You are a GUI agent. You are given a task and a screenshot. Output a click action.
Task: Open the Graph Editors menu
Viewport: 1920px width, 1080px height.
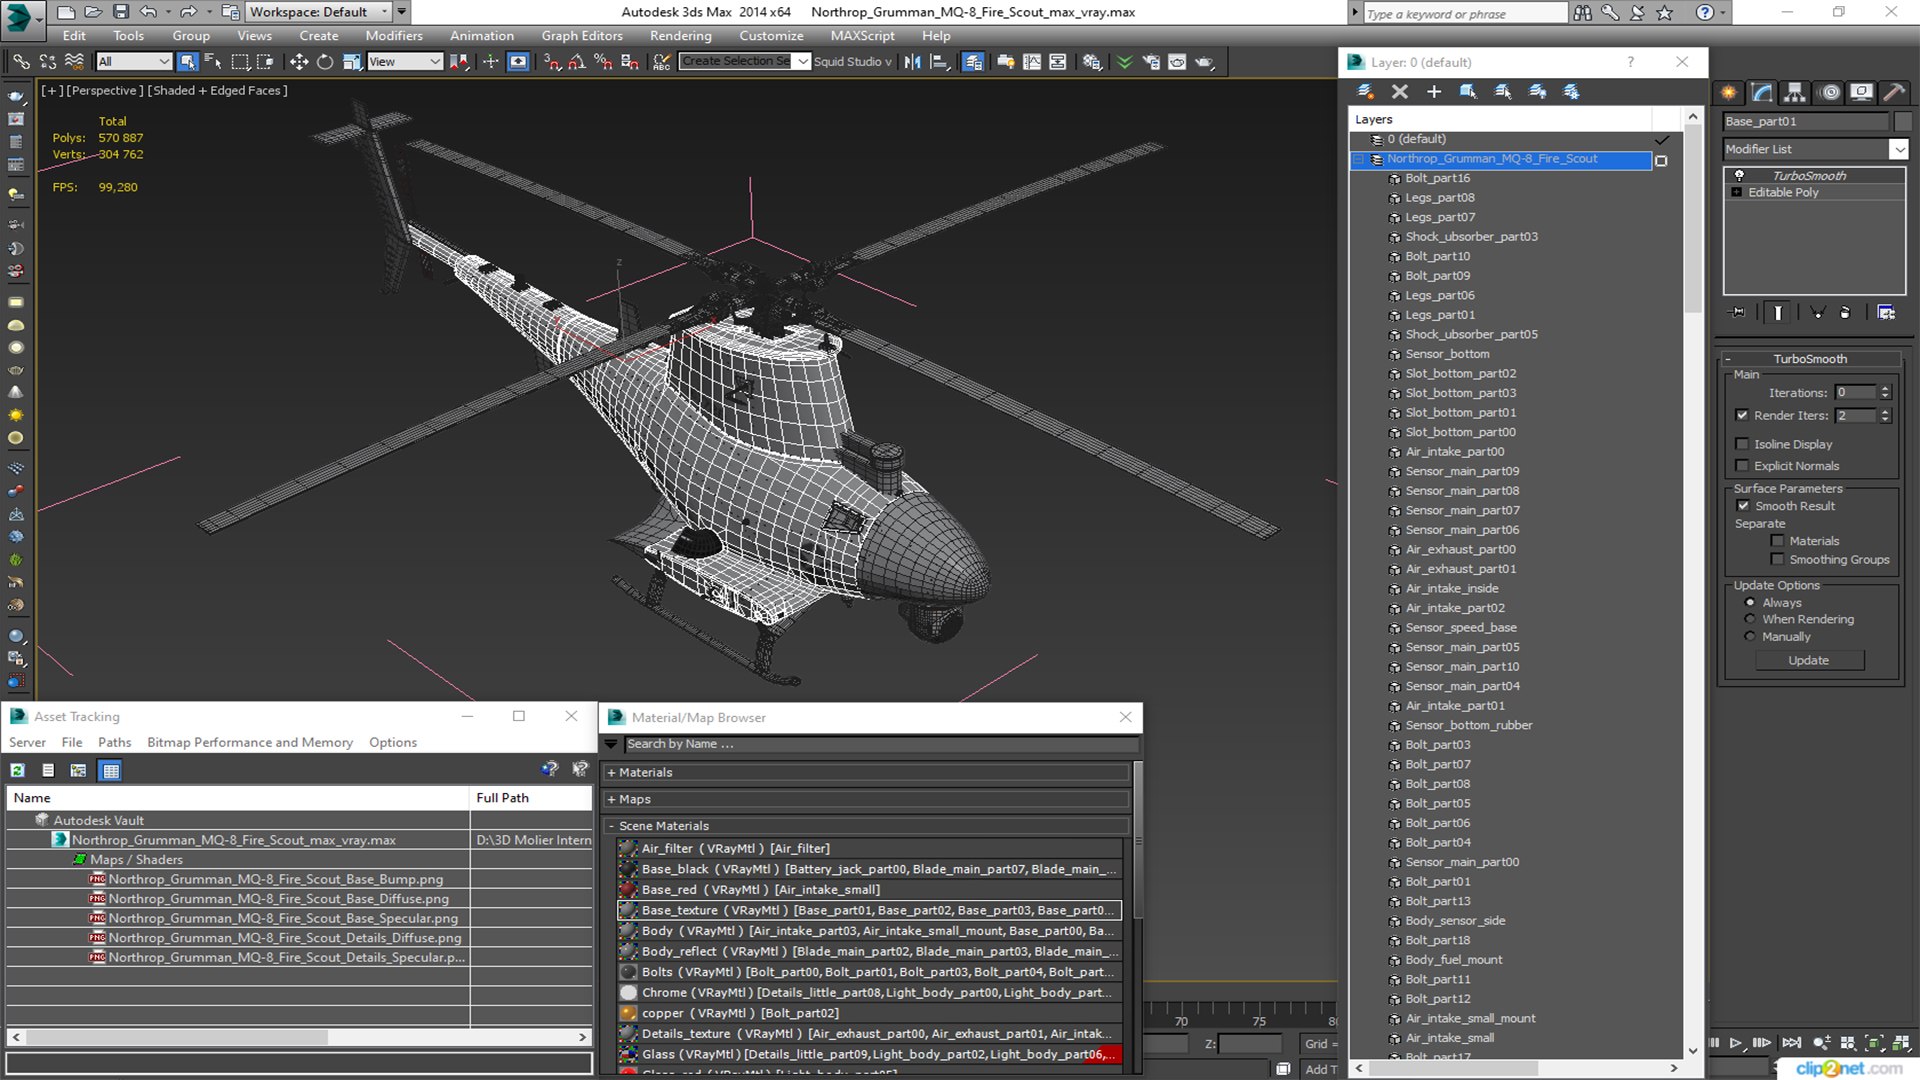coord(582,36)
